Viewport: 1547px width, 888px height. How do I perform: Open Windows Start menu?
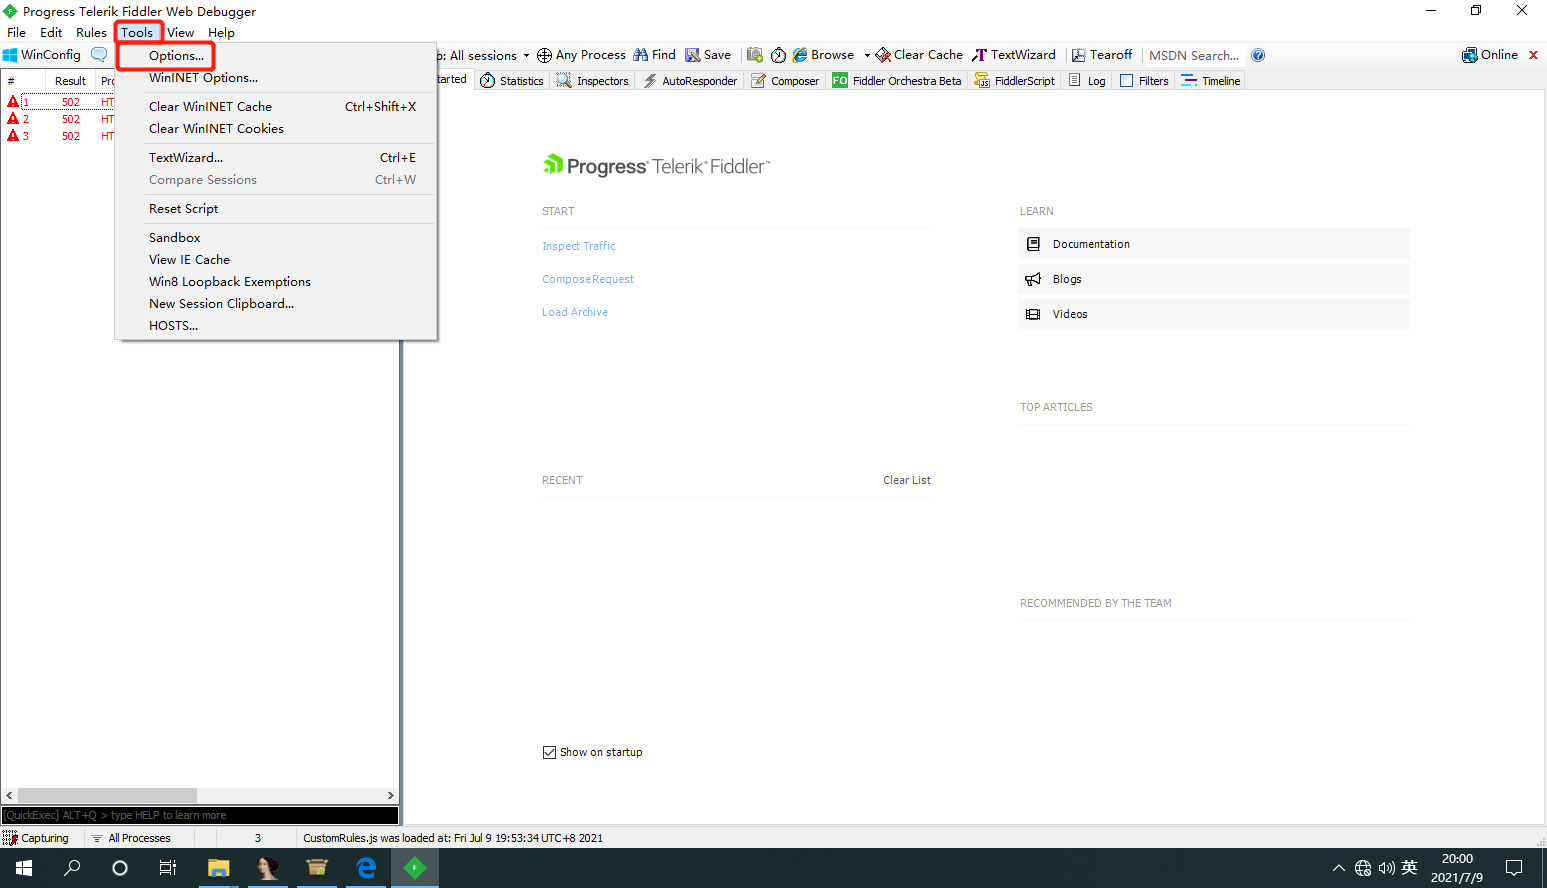tap(24, 868)
